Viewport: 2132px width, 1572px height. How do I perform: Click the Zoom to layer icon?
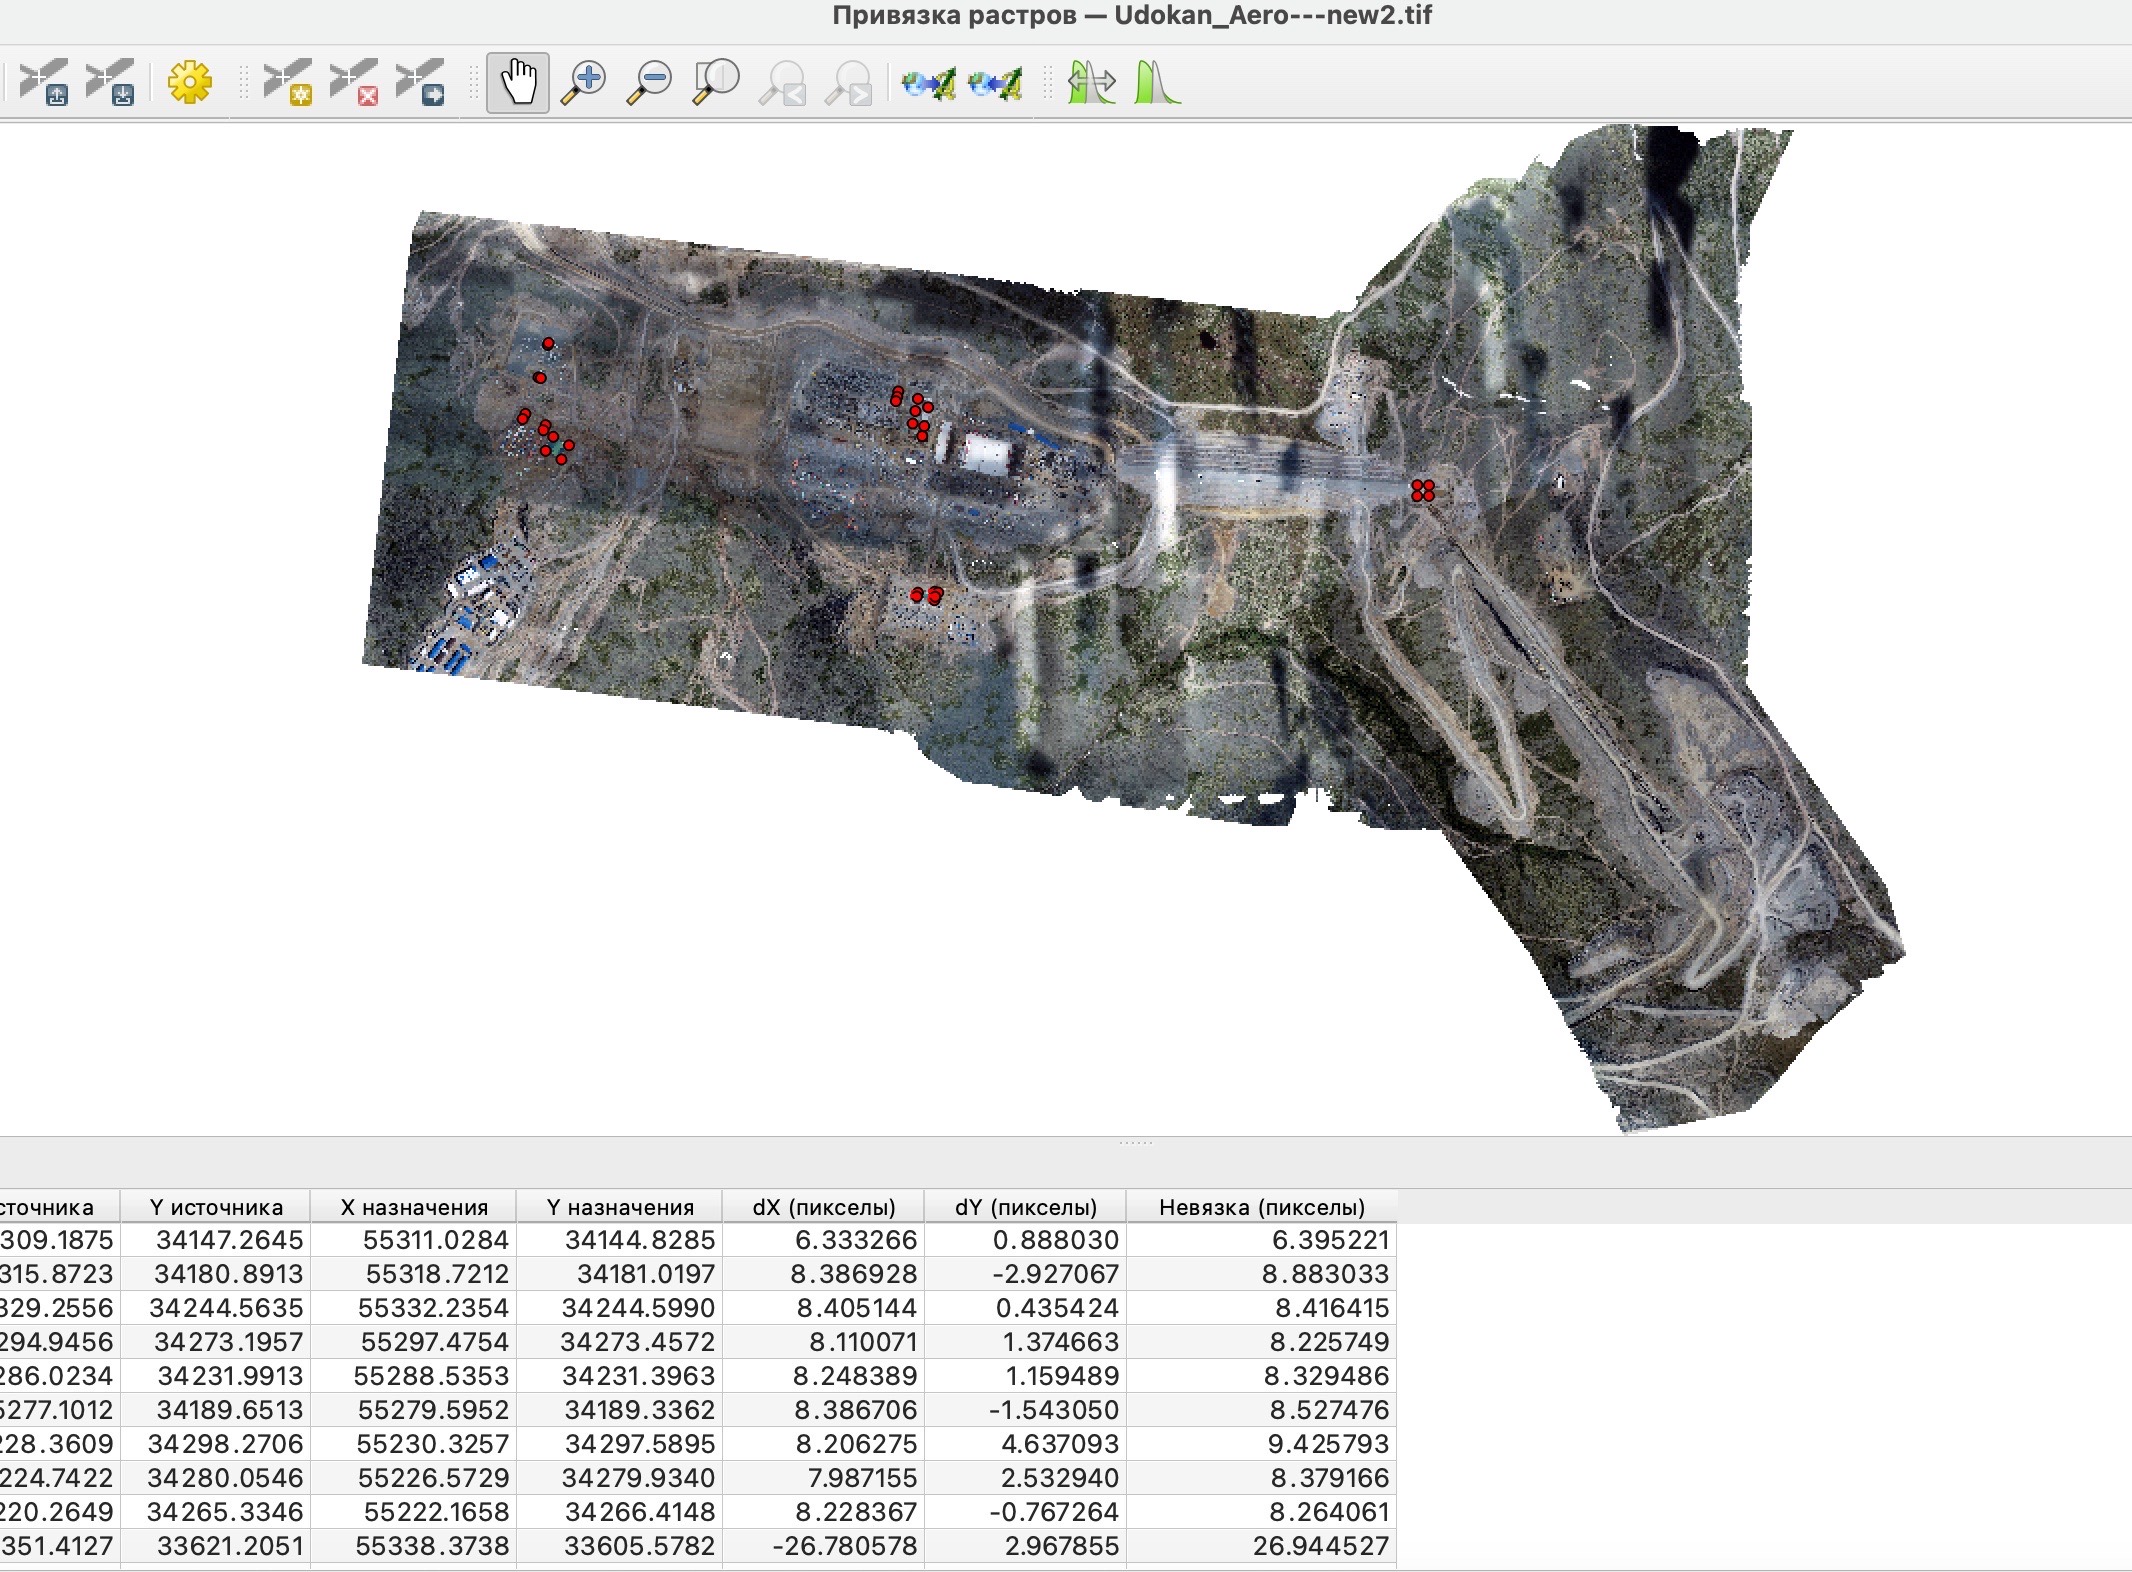pyautogui.click(x=716, y=82)
